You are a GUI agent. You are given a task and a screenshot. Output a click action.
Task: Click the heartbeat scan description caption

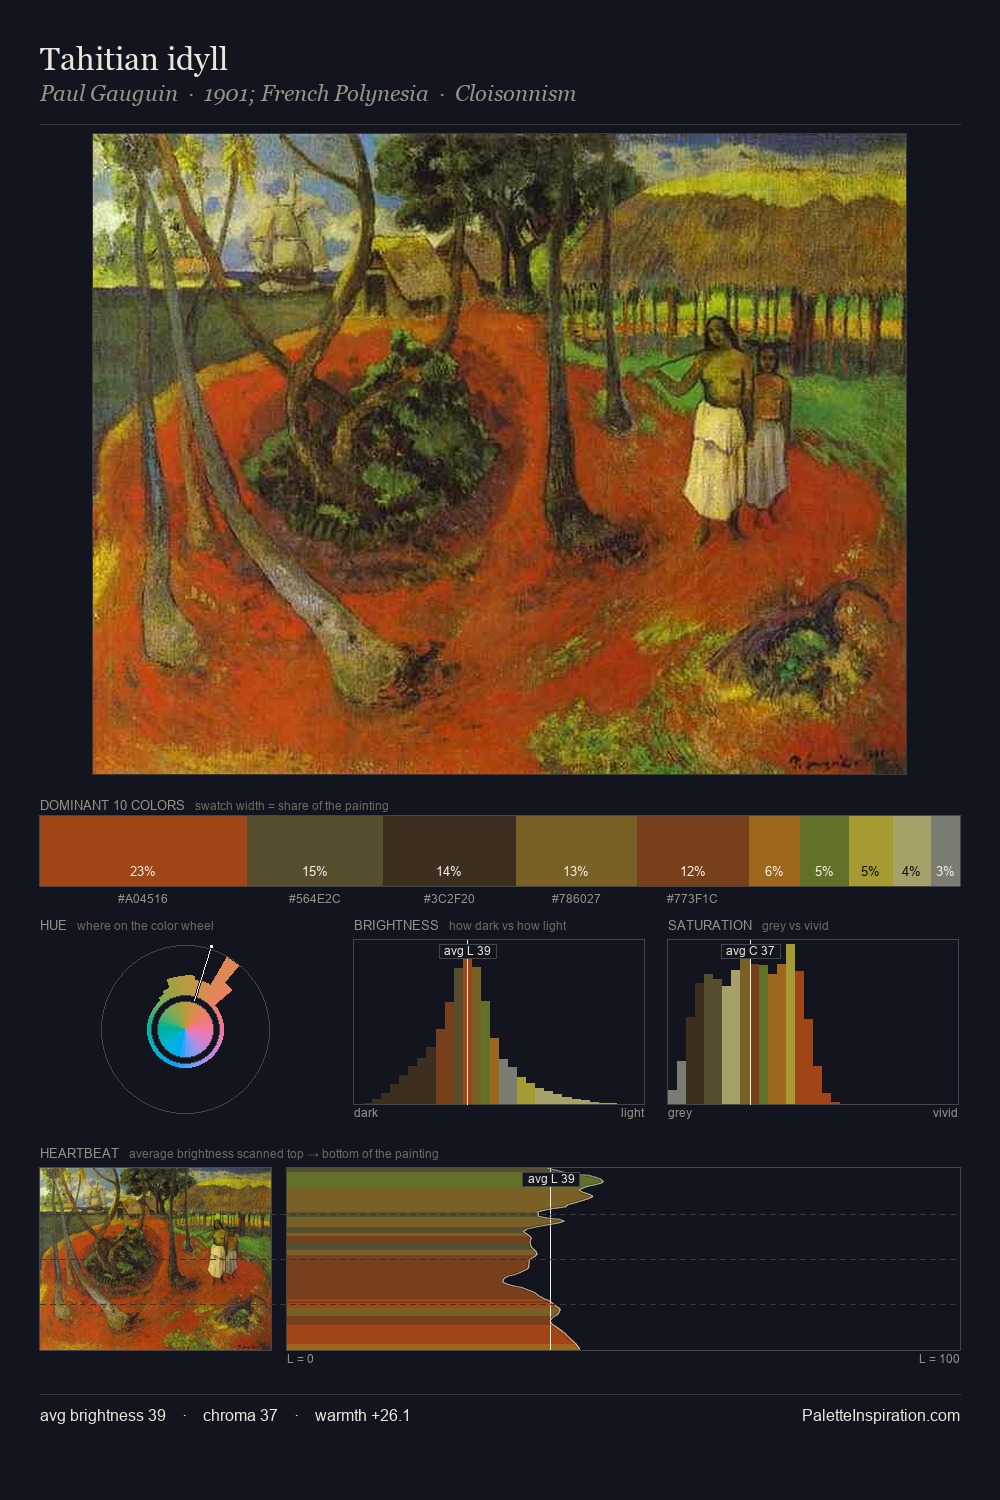(283, 1154)
